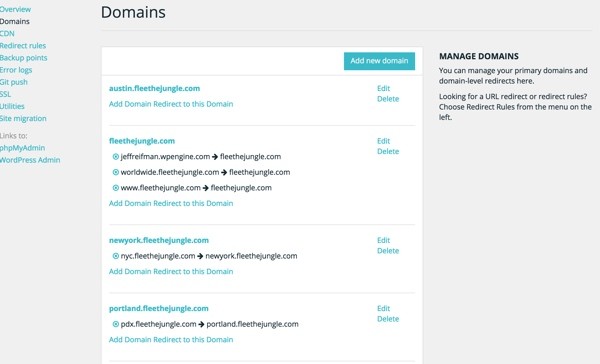The height and width of the screenshot is (364, 600).
Task: Edit austin.fleethejungle.com domain
Action: 383,88
